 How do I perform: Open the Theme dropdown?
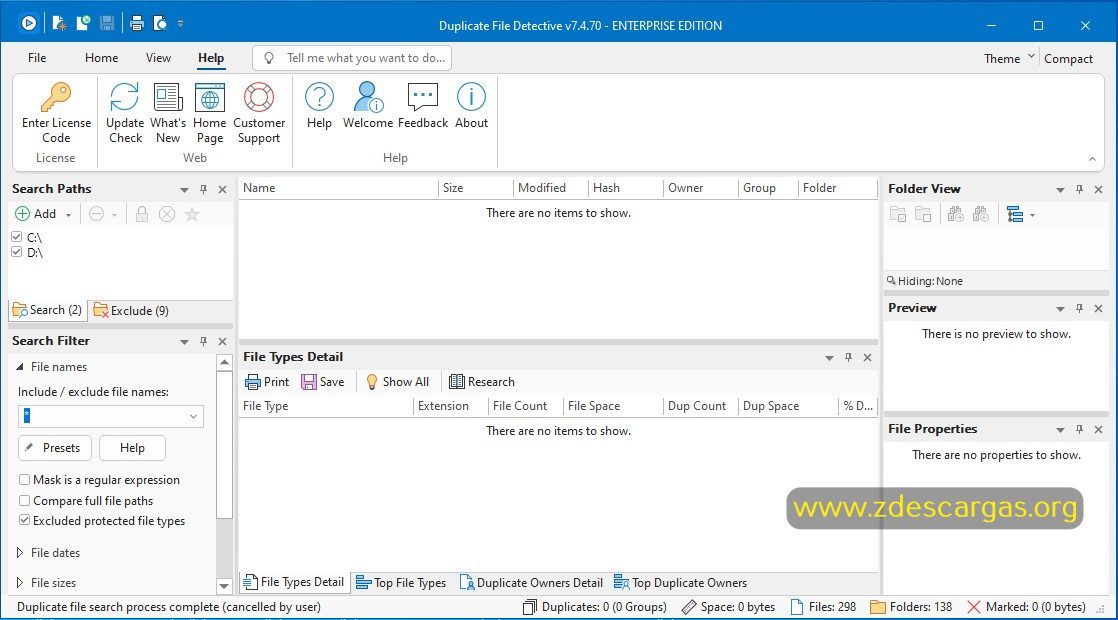(x=1009, y=58)
